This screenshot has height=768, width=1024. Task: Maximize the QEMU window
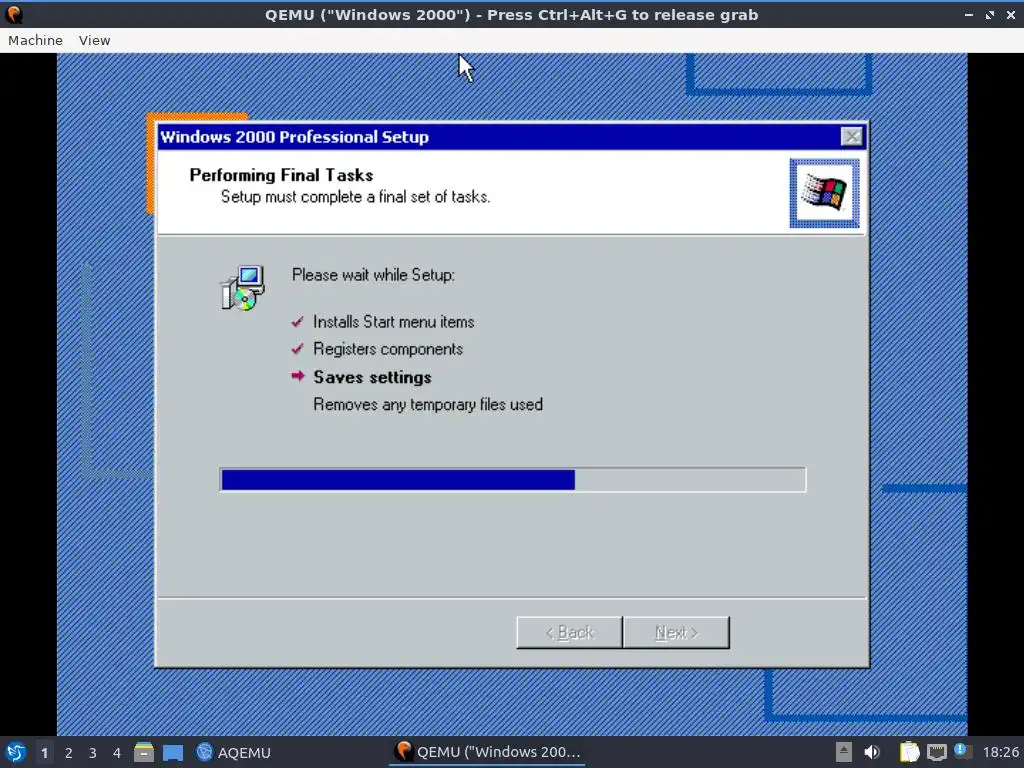tap(989, 14)
